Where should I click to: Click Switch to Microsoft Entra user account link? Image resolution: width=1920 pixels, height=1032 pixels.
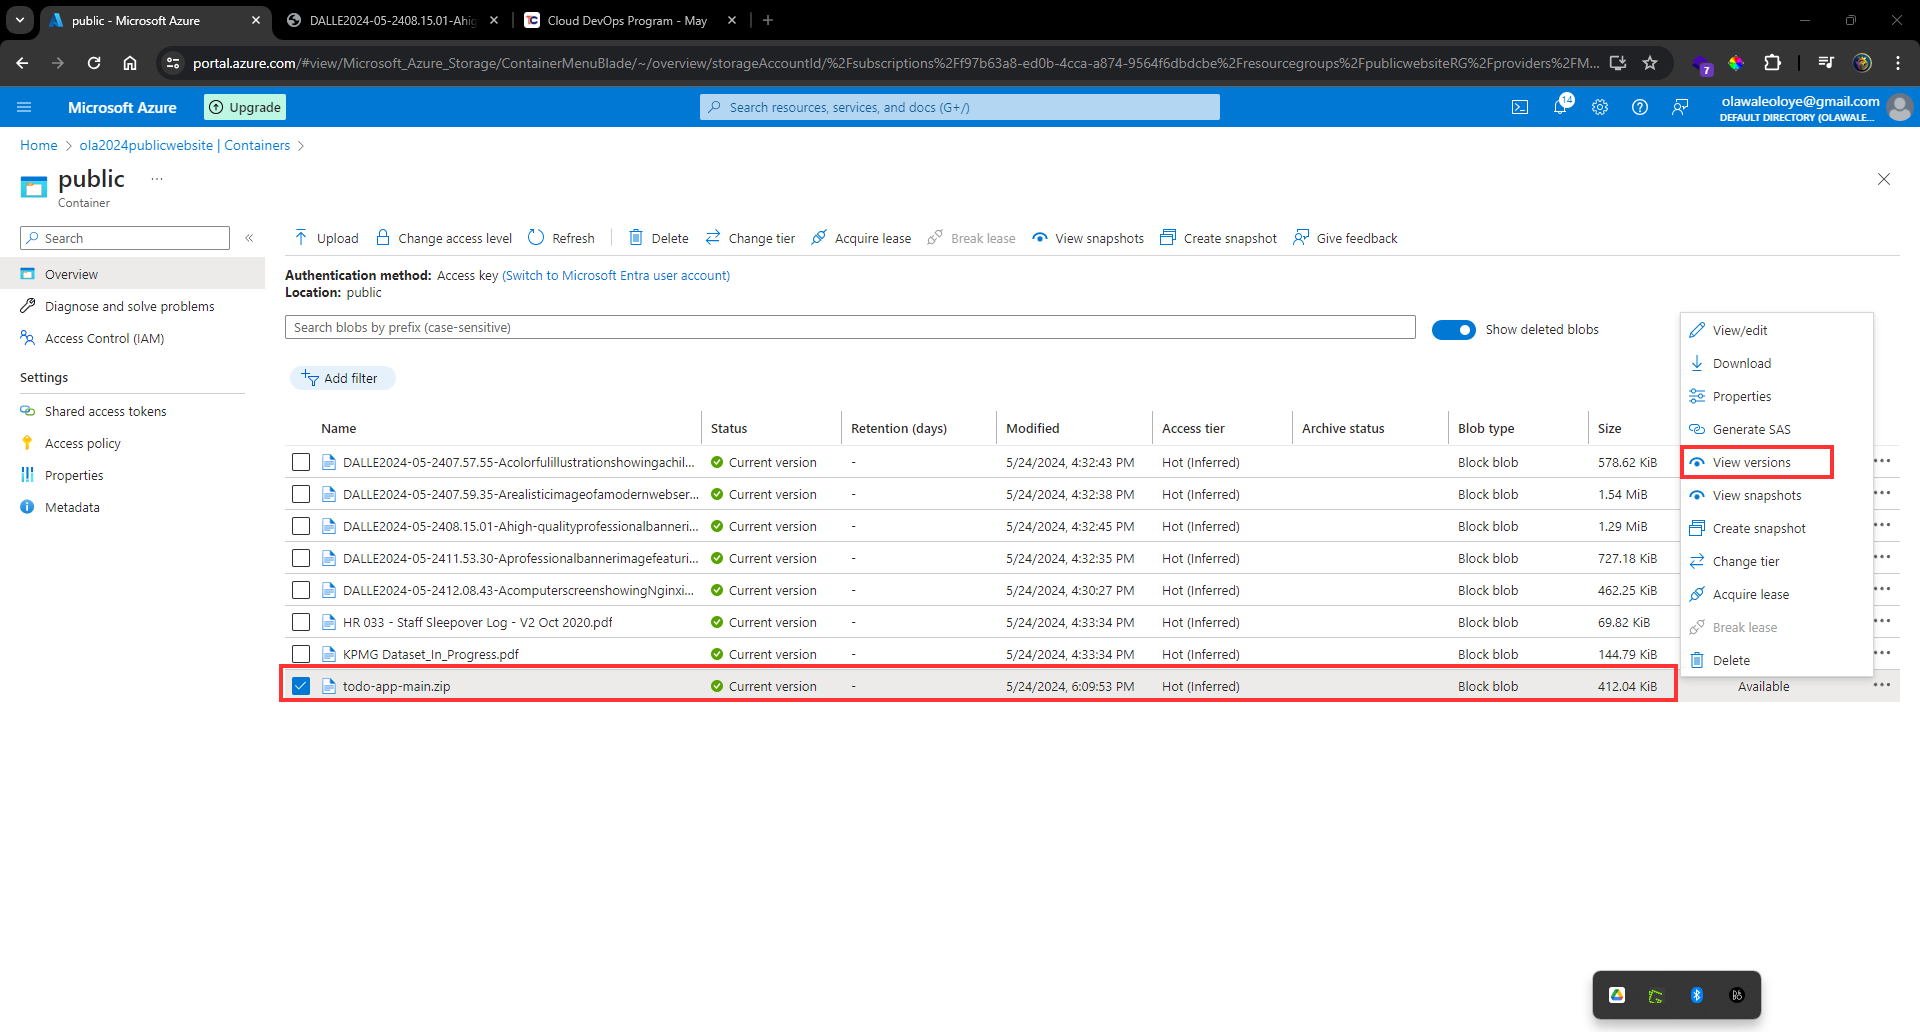pyautogui.click(x=616, y=276)
